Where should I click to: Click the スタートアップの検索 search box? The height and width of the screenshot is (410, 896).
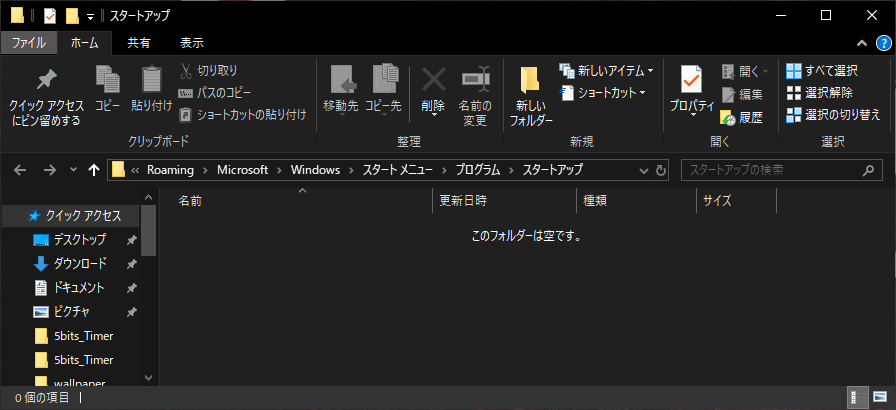point(780,170)
